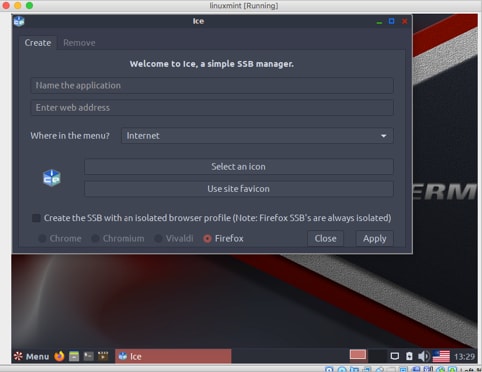Minimize the Ice window with green dash
Image resolution: width=482 pixels, height=372 pixels.
(x=379, y=22)
